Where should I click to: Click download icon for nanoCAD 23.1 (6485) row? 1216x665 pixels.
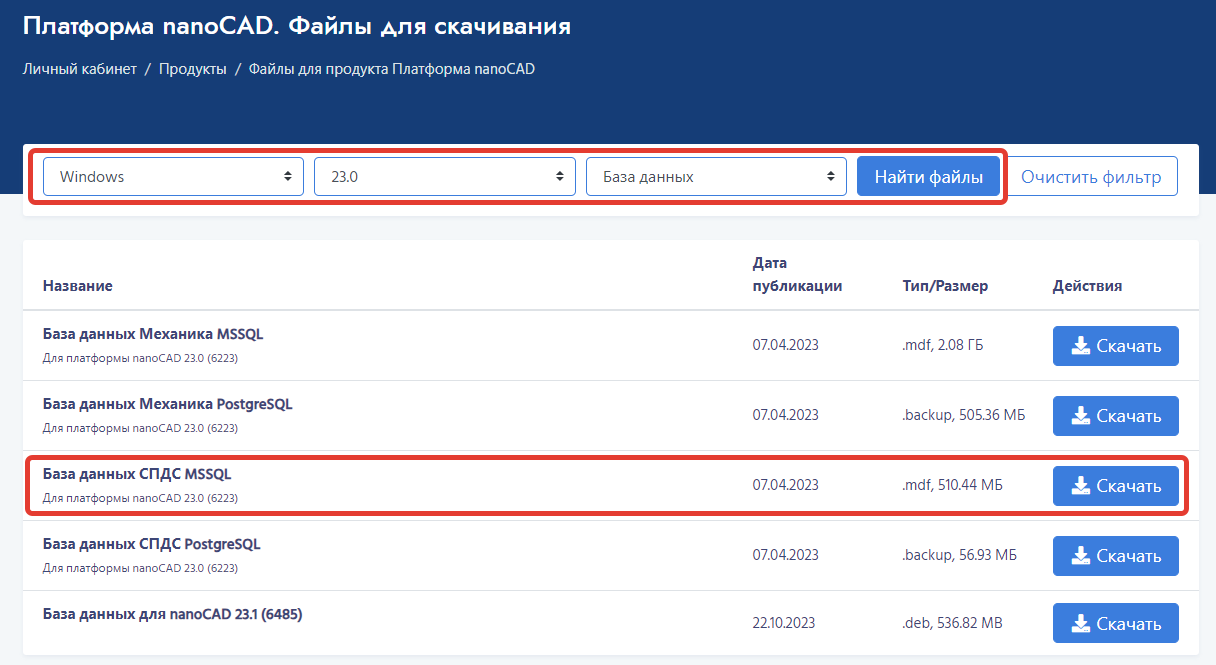point(1080,623)
